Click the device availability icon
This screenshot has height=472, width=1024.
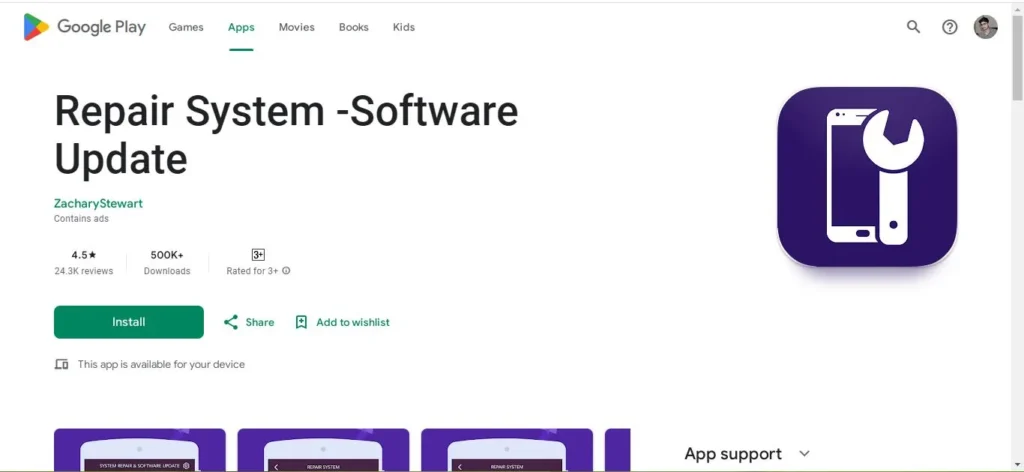[x=61, y=364]
